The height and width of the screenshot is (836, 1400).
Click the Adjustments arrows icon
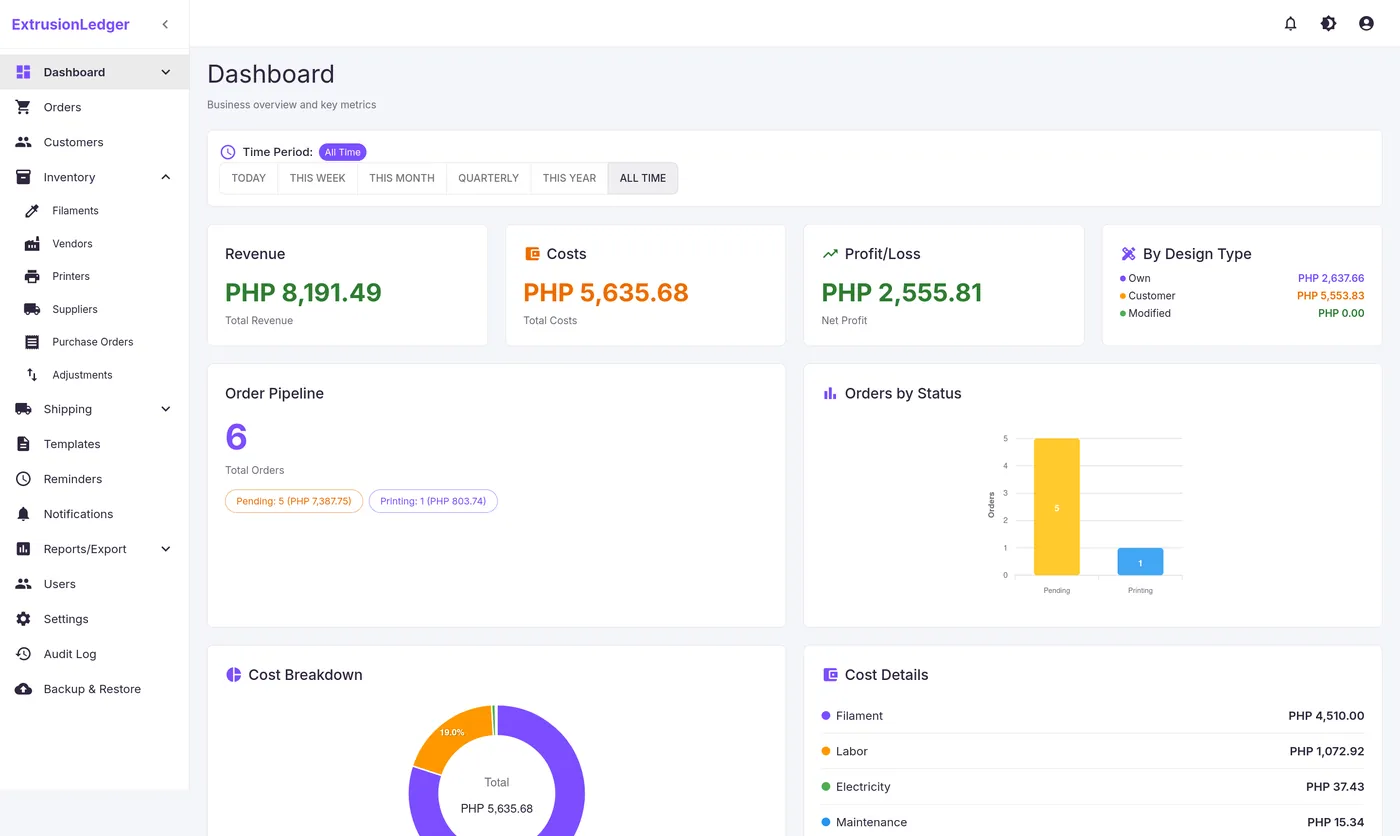pyautogui.click(x=32, y=375)
